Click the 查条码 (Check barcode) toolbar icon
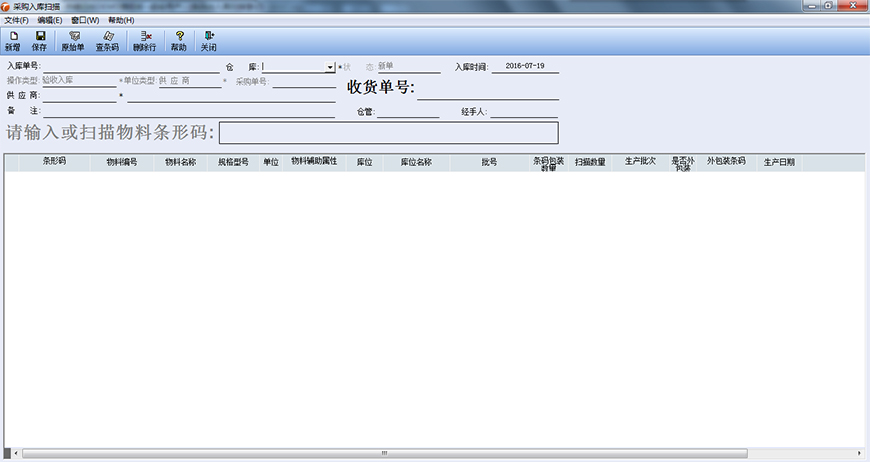 (107, 41)
